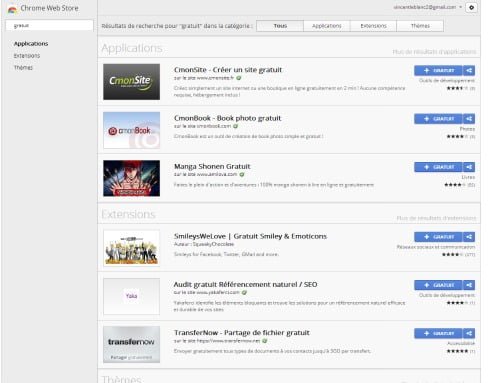The width and height of the screenshot is (500, 383).
Task: Click Manga Shonen 'Livres' category label
Action: 468,177
